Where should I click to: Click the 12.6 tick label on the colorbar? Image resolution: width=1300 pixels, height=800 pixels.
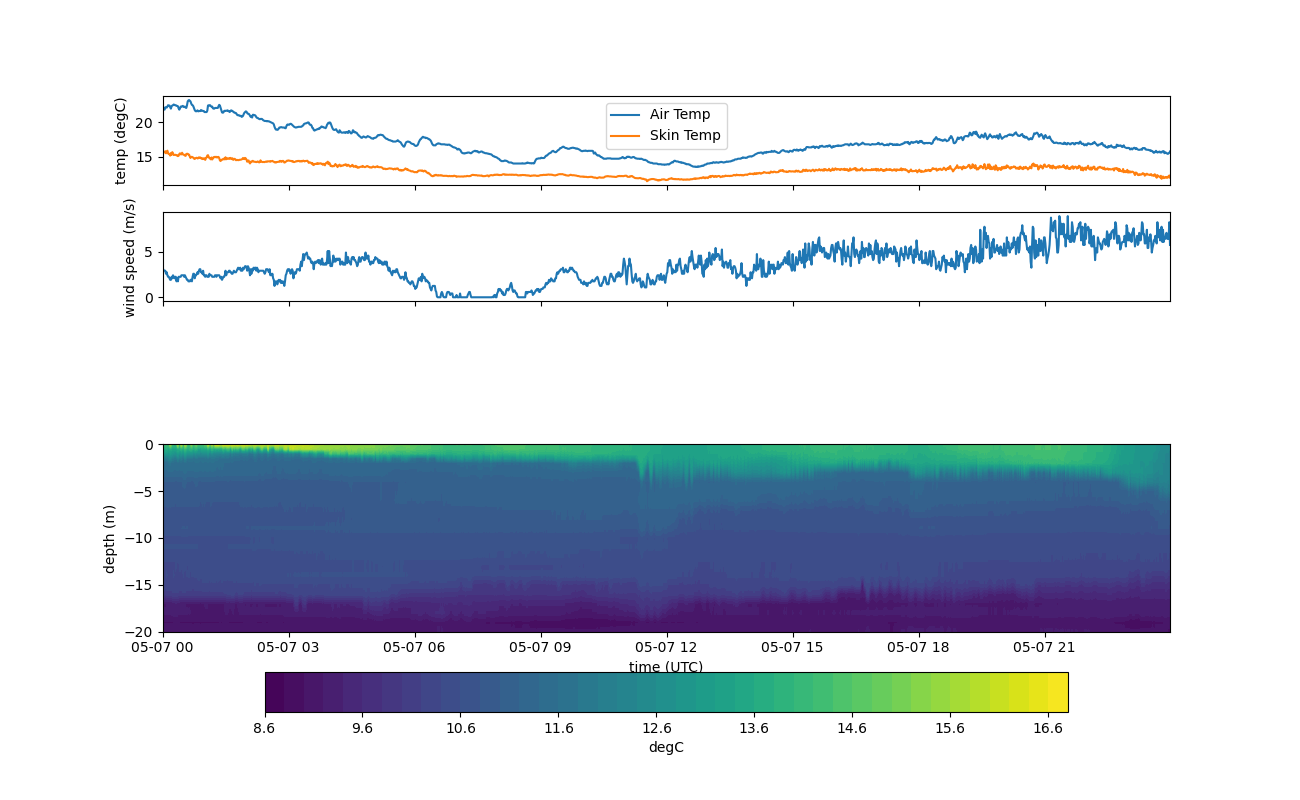(656, 729)
